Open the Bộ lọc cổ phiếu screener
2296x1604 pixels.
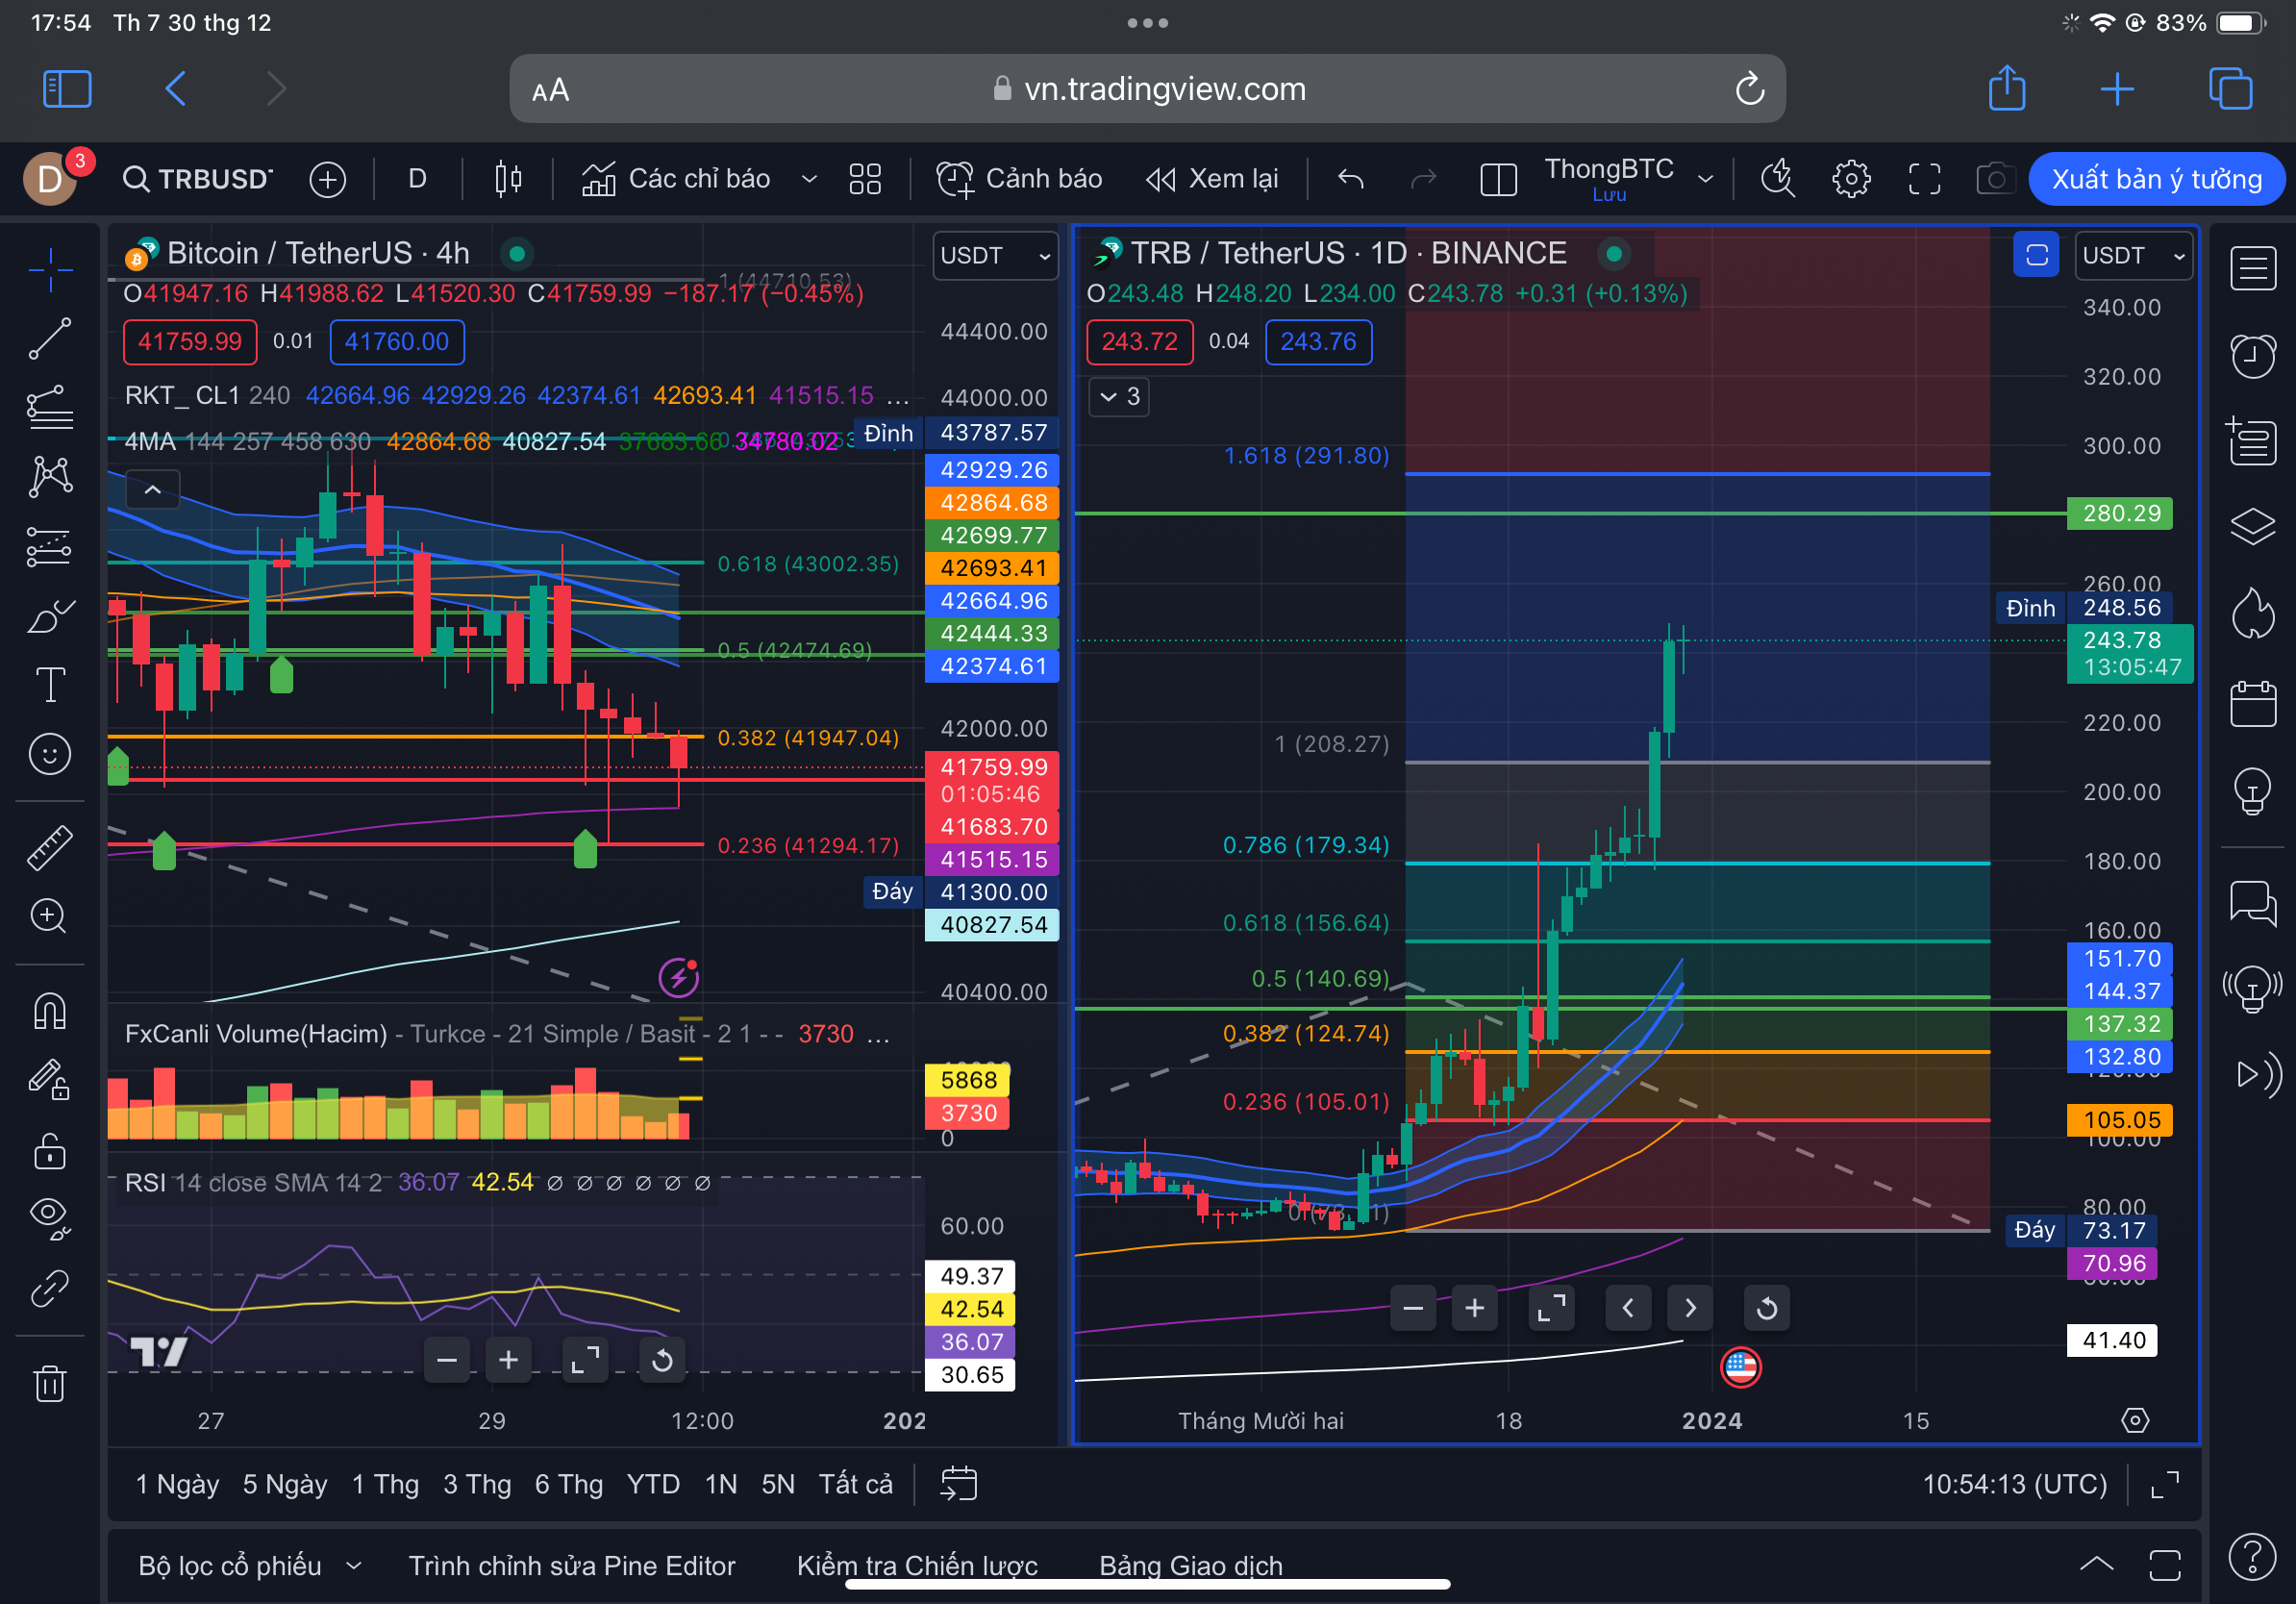click(x=250, y=1566)
